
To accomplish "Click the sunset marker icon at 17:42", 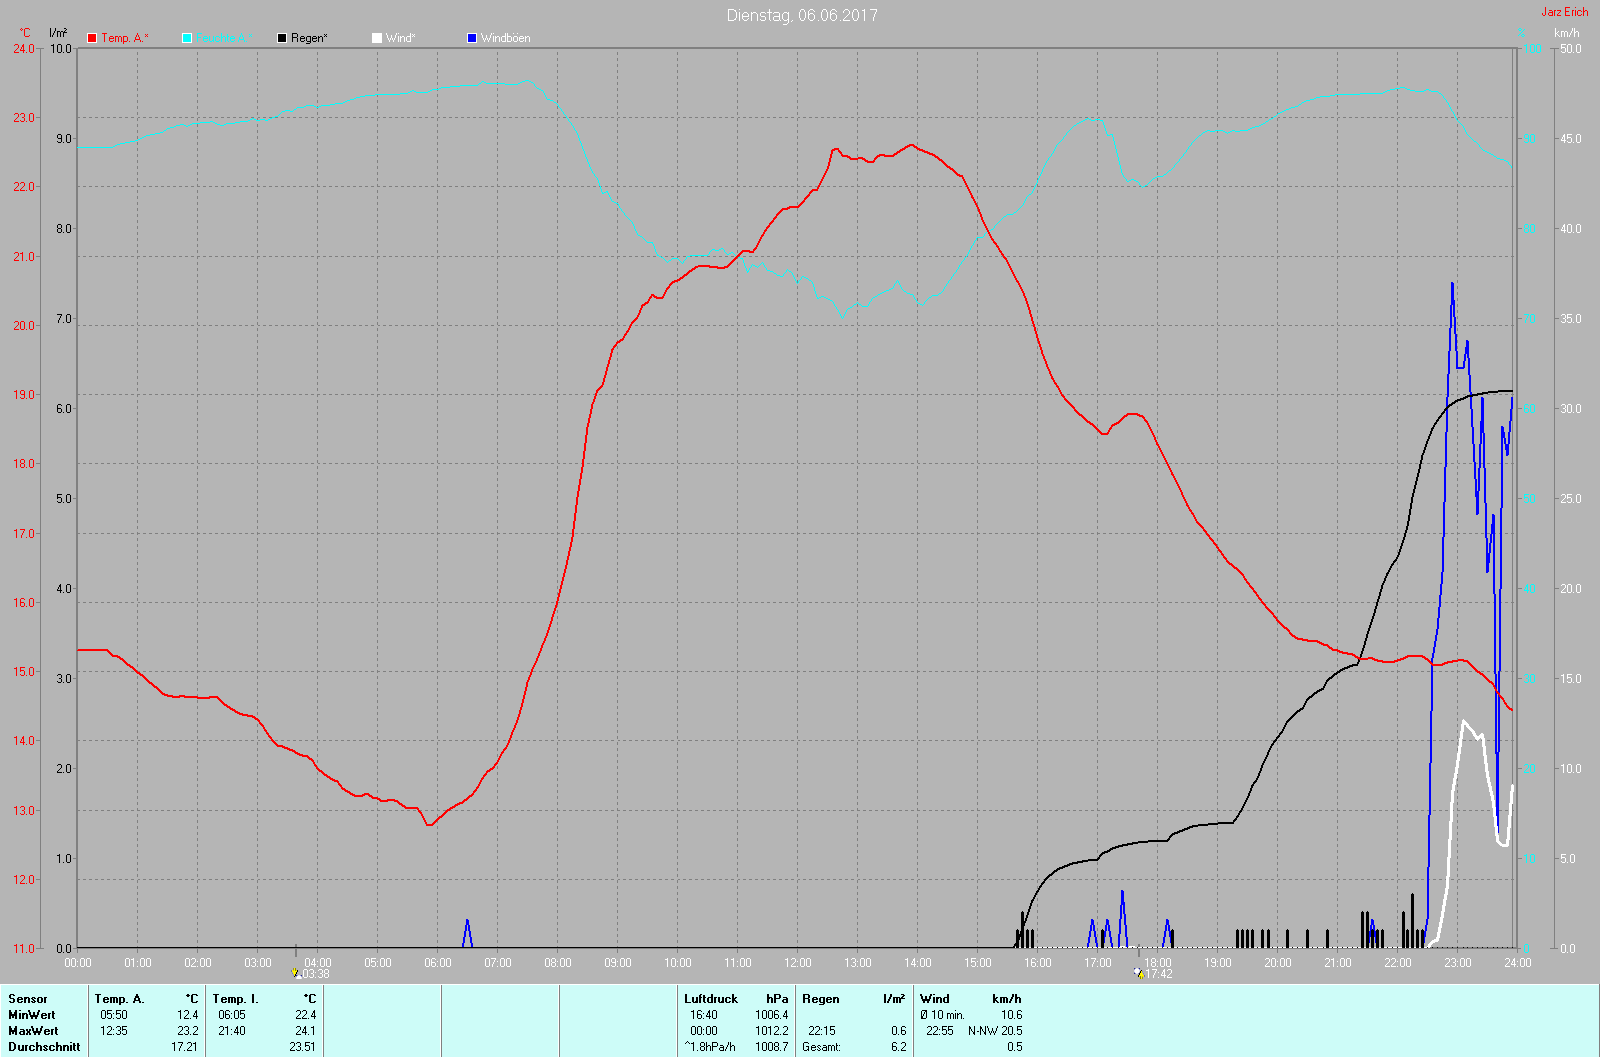I will click(1139, 972).
